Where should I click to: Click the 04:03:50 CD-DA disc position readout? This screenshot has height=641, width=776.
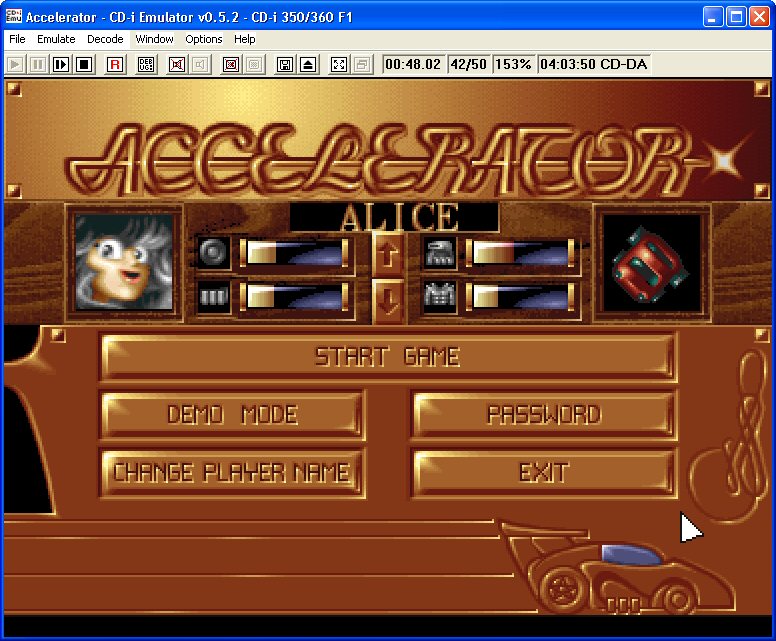(x=593, y=64)
